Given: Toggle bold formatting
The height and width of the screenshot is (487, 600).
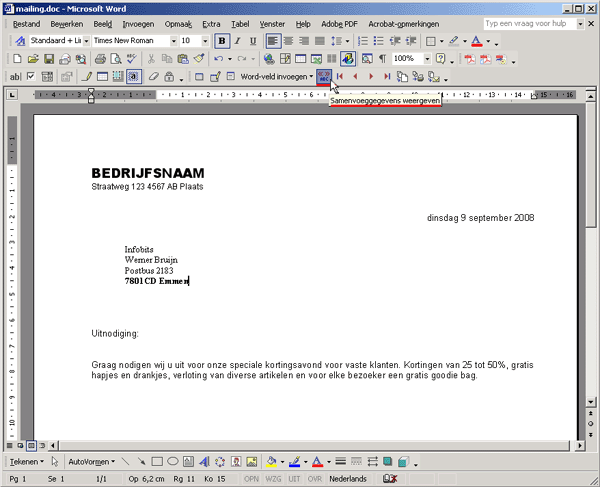Looking at the screenshot, I should 222,41.
